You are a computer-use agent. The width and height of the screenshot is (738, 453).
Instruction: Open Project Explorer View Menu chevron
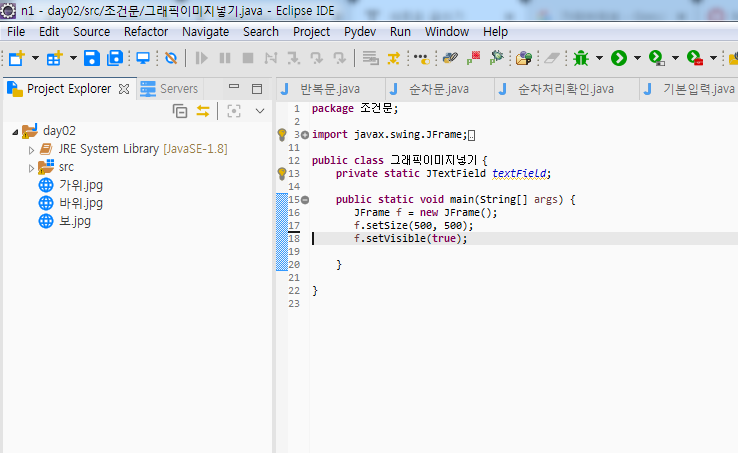[260, 111]
